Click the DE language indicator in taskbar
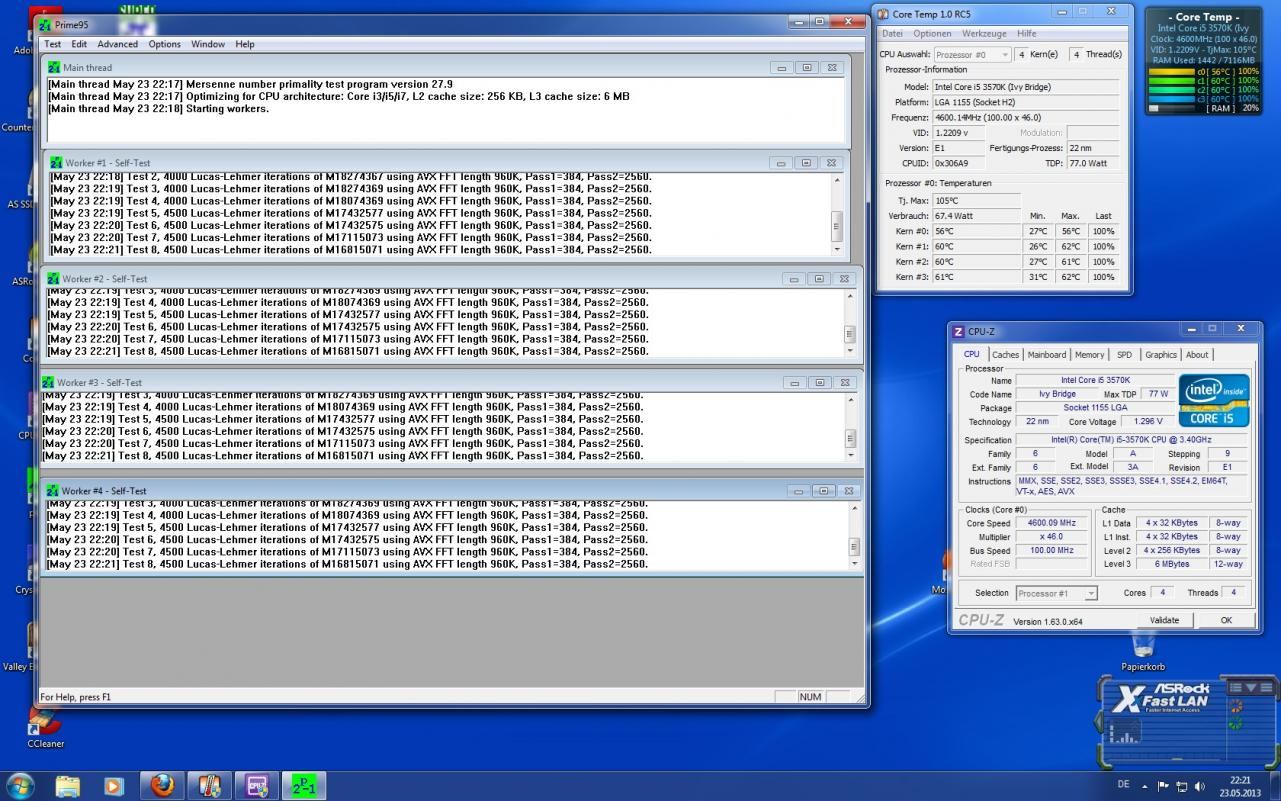Screen dimensions: 1281x801 (x=1123, y=785)
